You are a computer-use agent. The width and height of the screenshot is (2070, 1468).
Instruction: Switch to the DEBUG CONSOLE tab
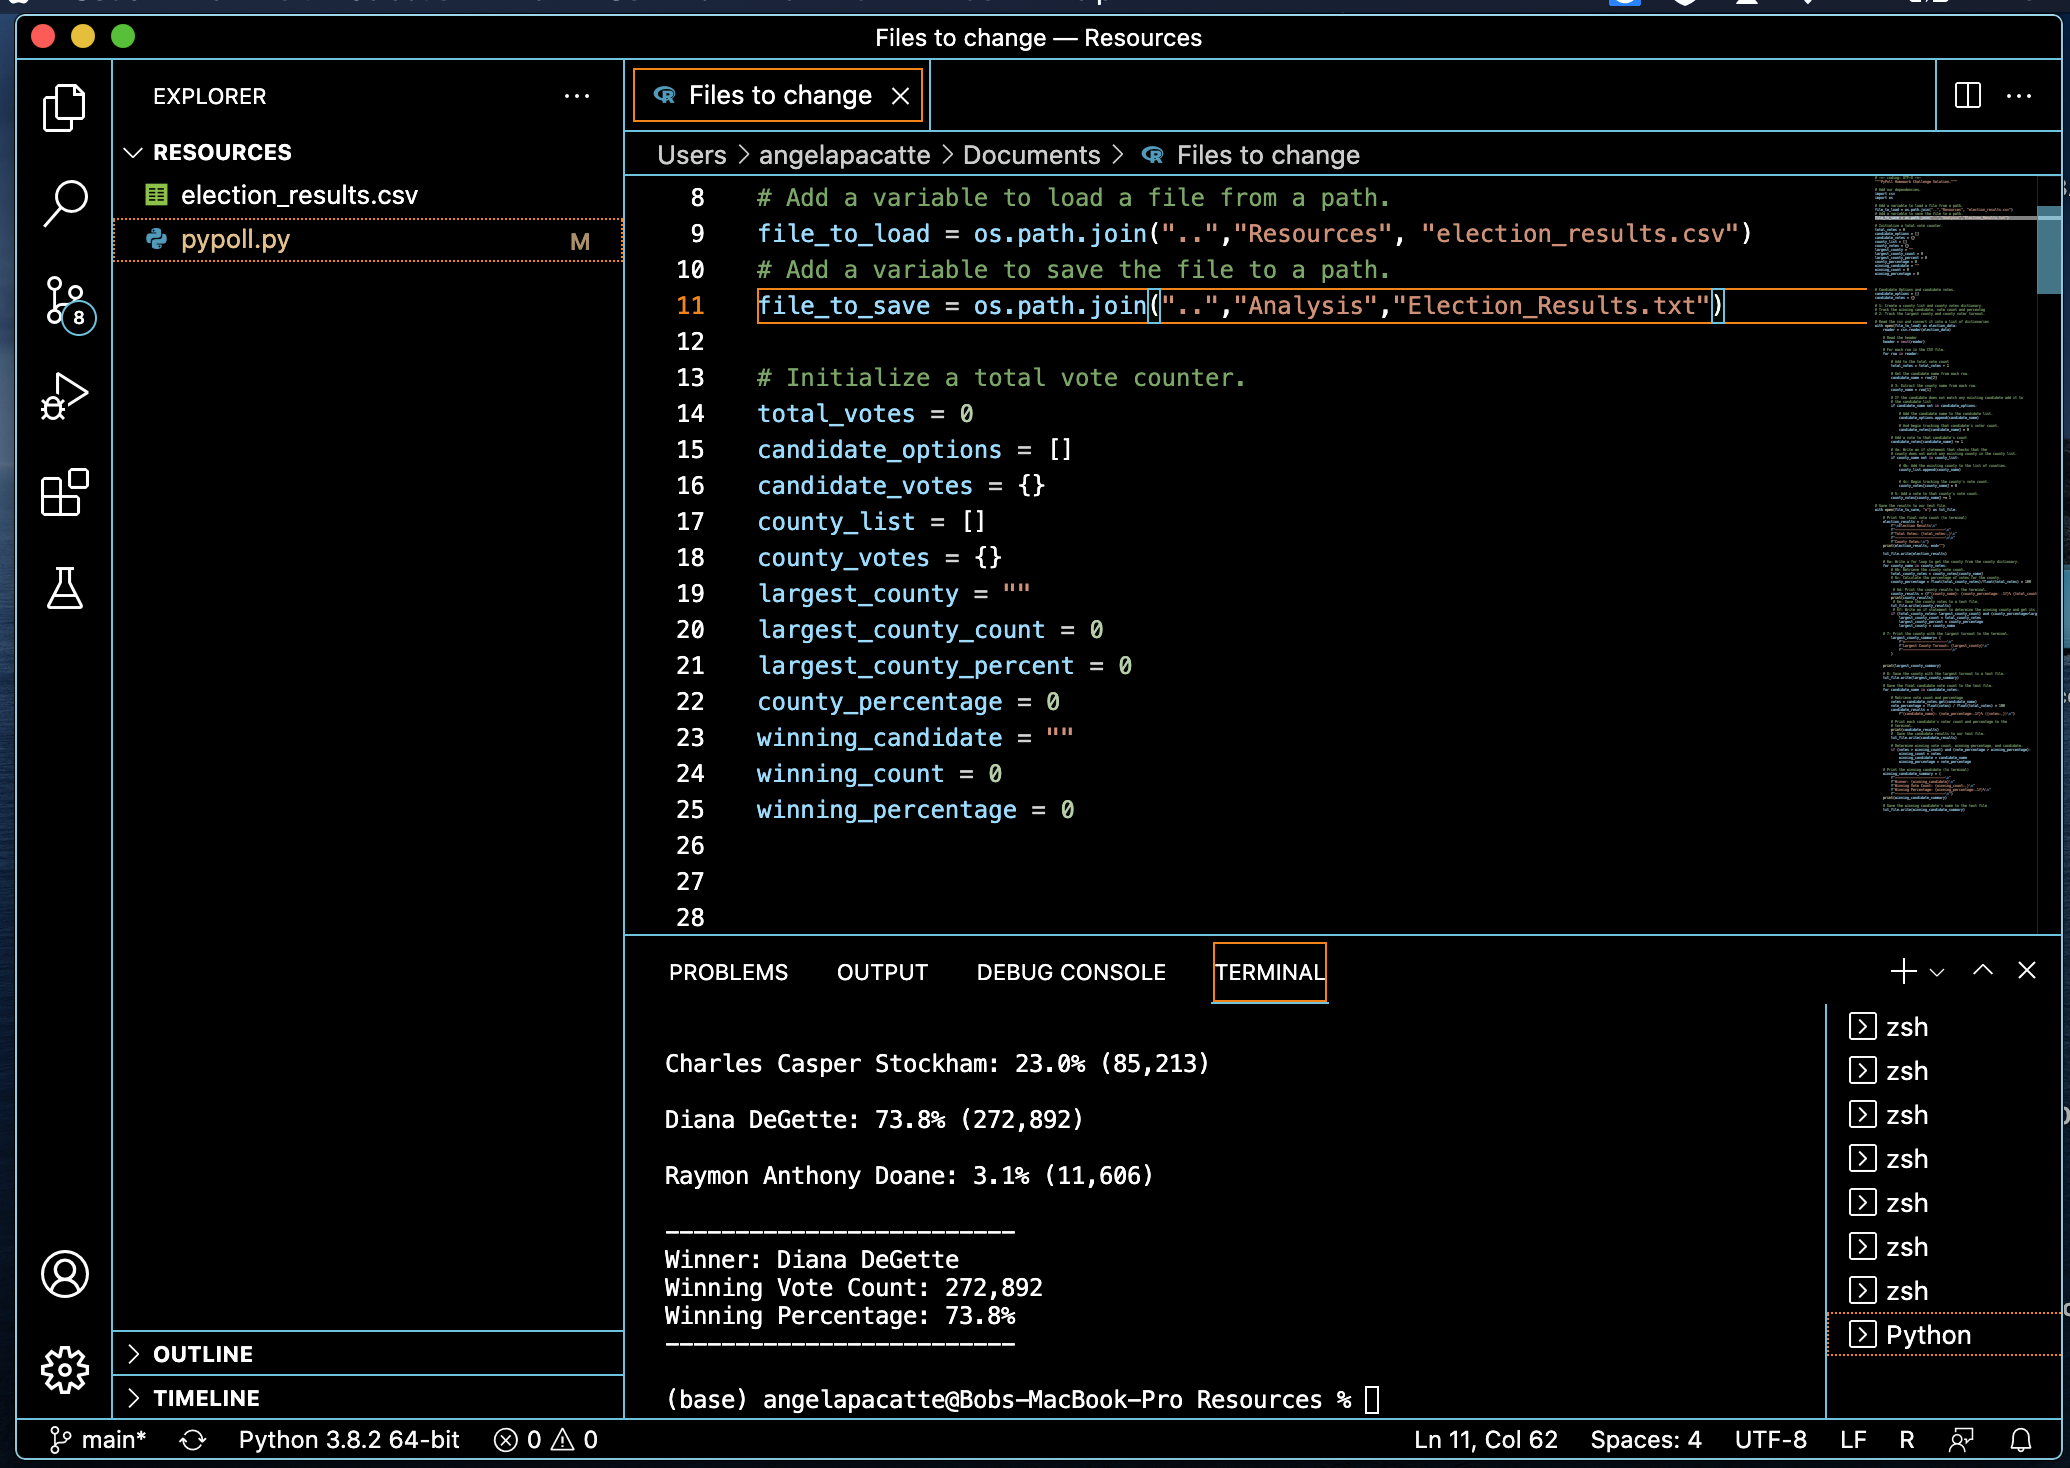click(1071, 972)
